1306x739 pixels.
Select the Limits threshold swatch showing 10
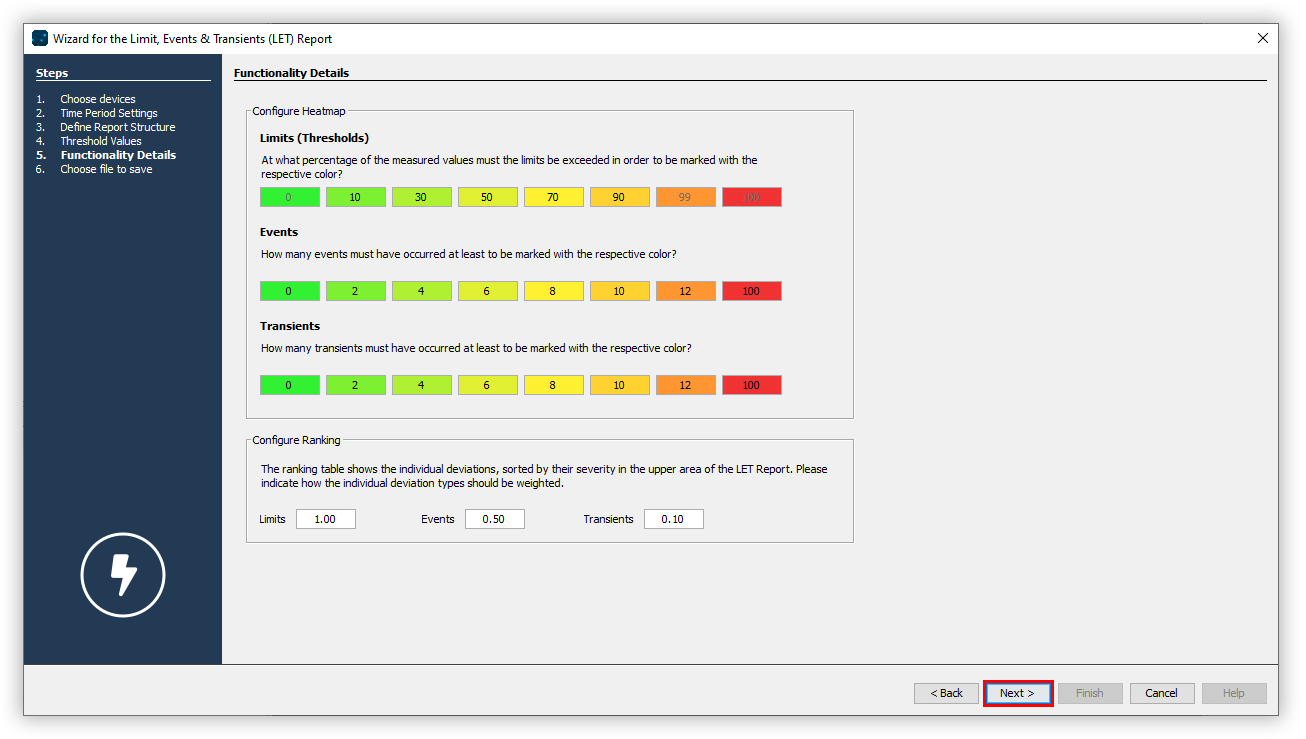click(355, 197)
